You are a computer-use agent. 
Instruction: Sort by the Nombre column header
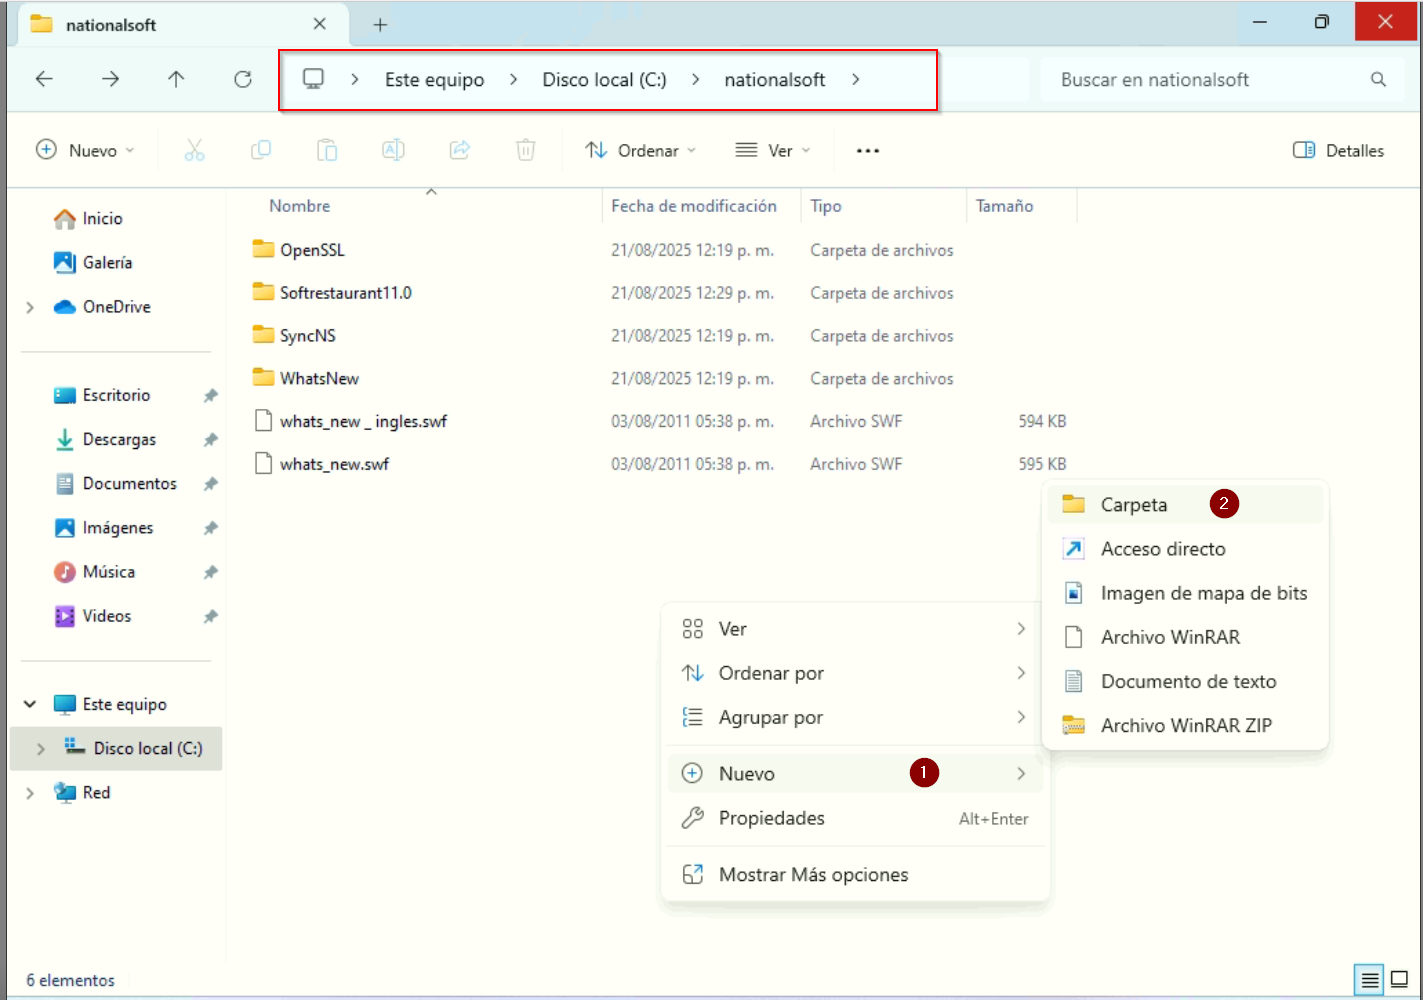[x=299, y=206]
